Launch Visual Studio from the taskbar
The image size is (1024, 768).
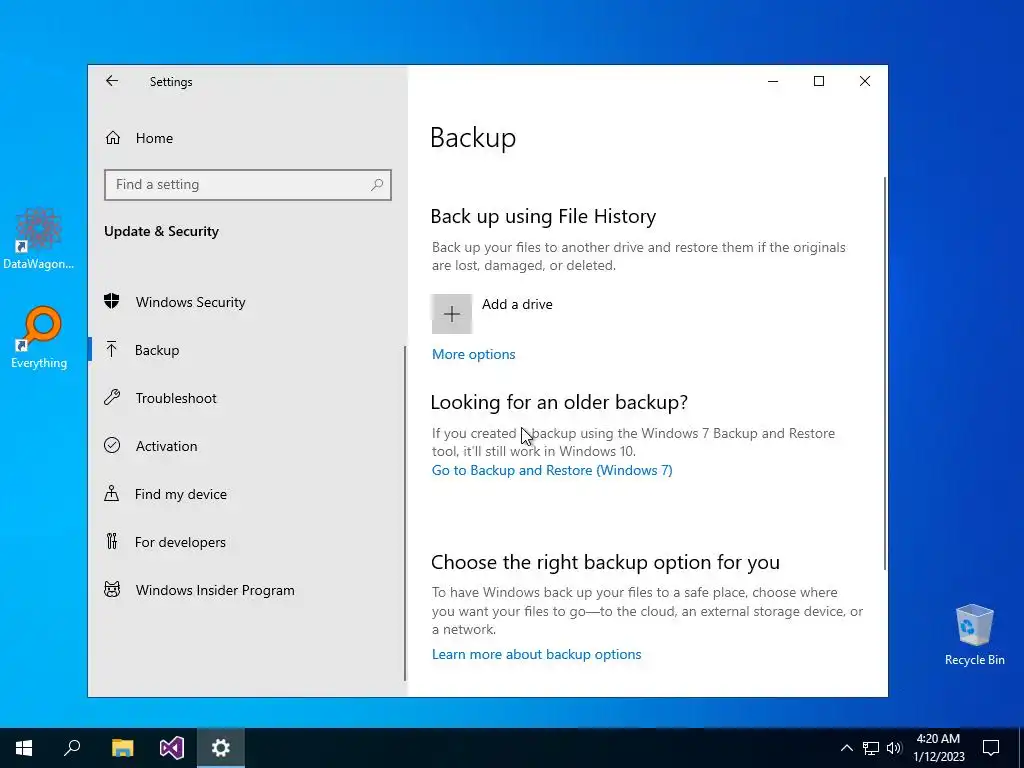click(172, 748)
